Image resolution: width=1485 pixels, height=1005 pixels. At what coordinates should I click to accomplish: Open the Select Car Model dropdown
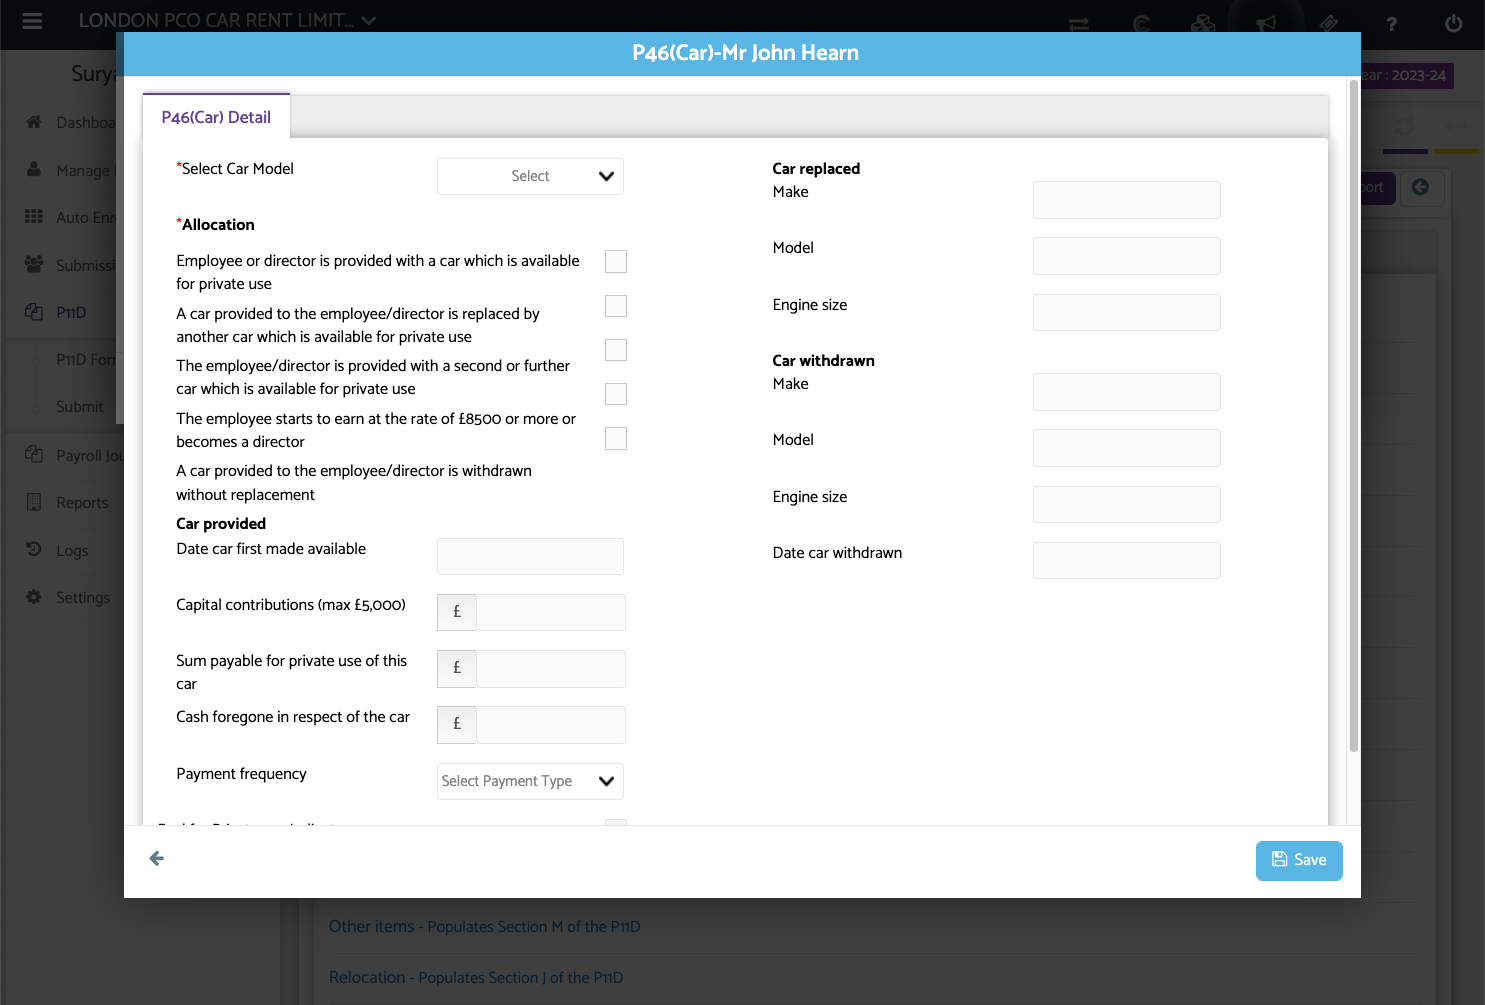point(530,176)
